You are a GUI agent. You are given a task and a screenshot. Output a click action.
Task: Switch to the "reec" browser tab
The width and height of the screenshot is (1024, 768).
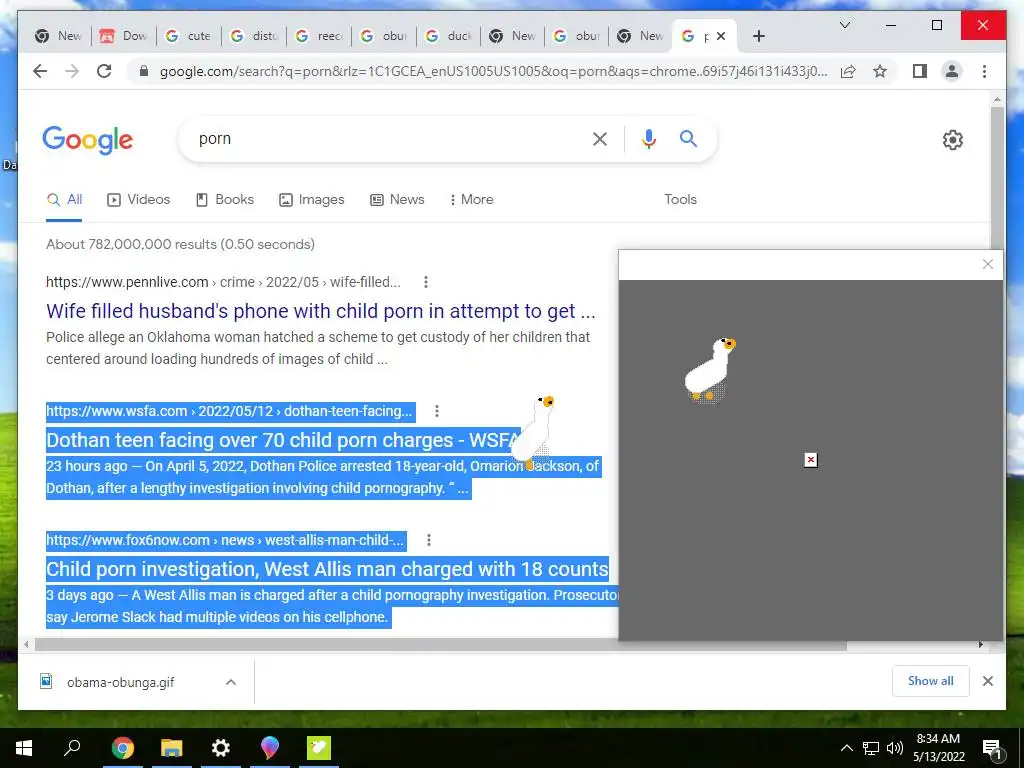pos(319,36)
